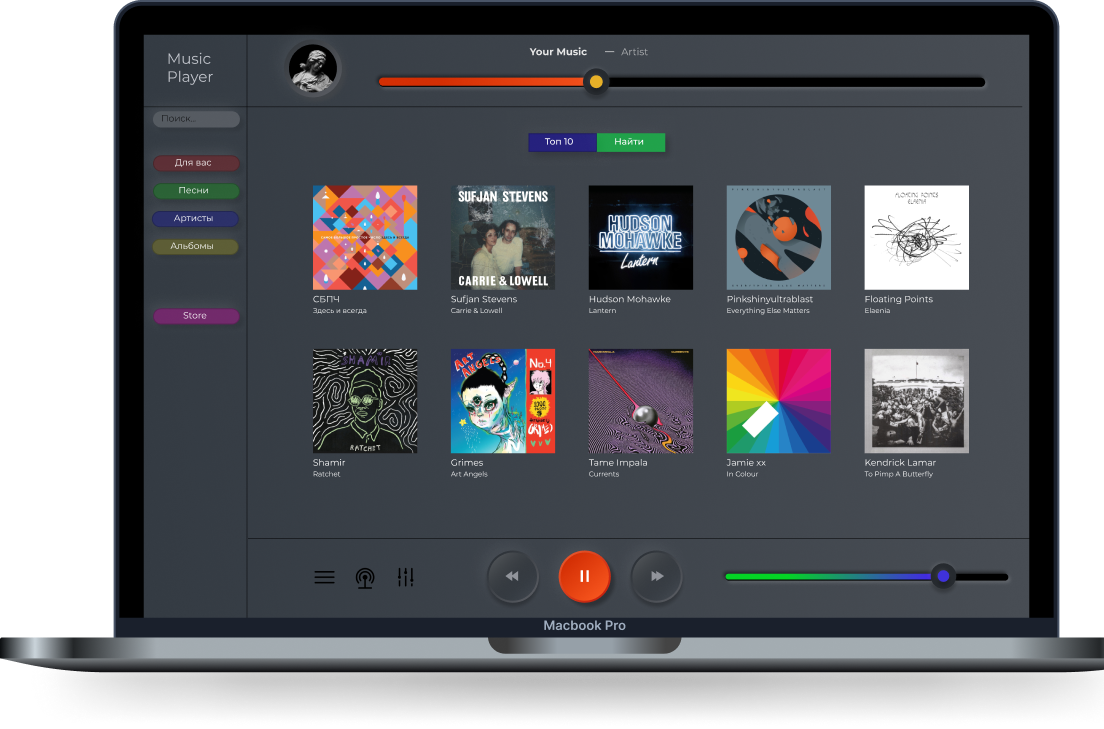This screenshot has width=1104, height=729.
Task: Pause the currently playing track
Action: click(x=585, y=577)
